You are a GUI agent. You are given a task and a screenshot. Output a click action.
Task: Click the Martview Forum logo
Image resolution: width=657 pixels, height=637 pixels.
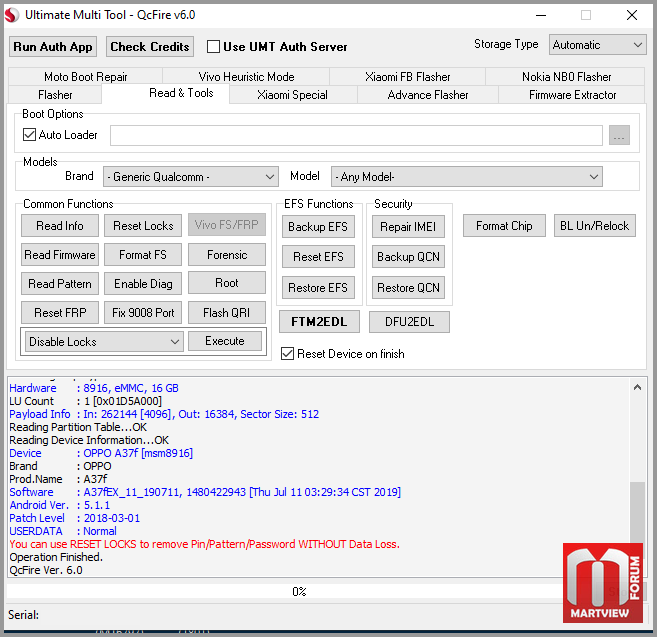coord(603,583)
